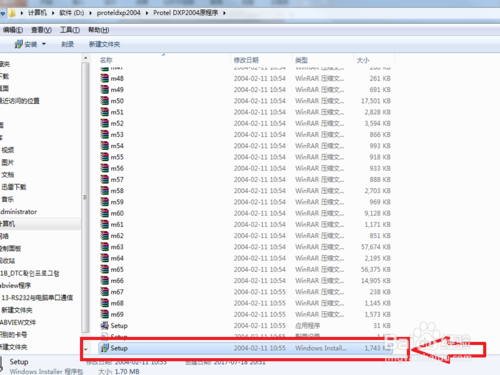Expand breadcrumb arrow after Protel DXP2004原程序

[x=224, y=13]
